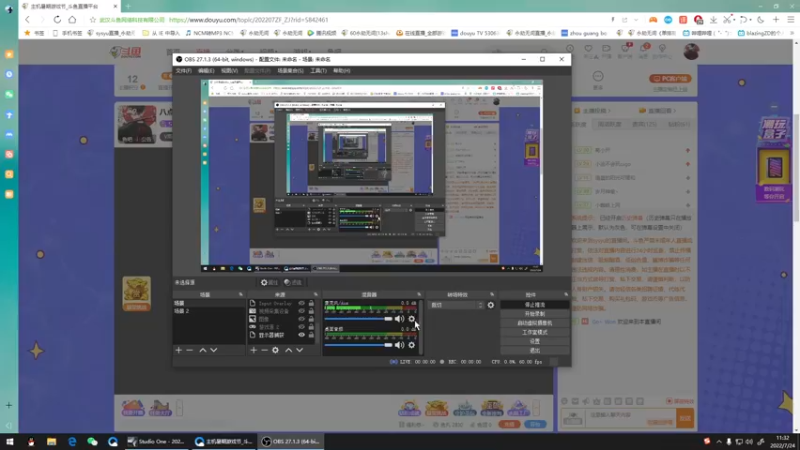The image size is (800, 450).
Task: Reload page with browser refresh icon
Action: click(57, 20)
